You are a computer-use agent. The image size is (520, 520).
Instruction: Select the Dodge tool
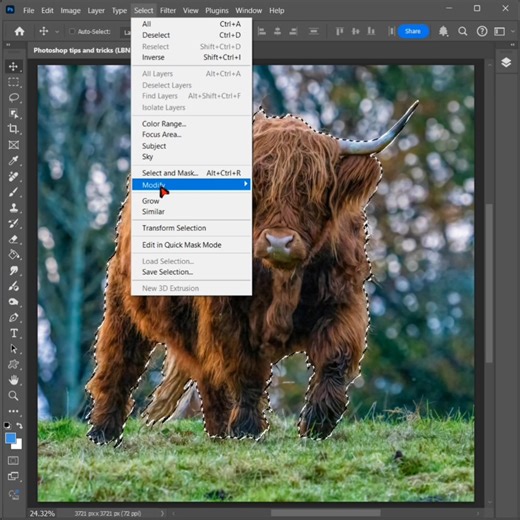[x=13, y=302]
